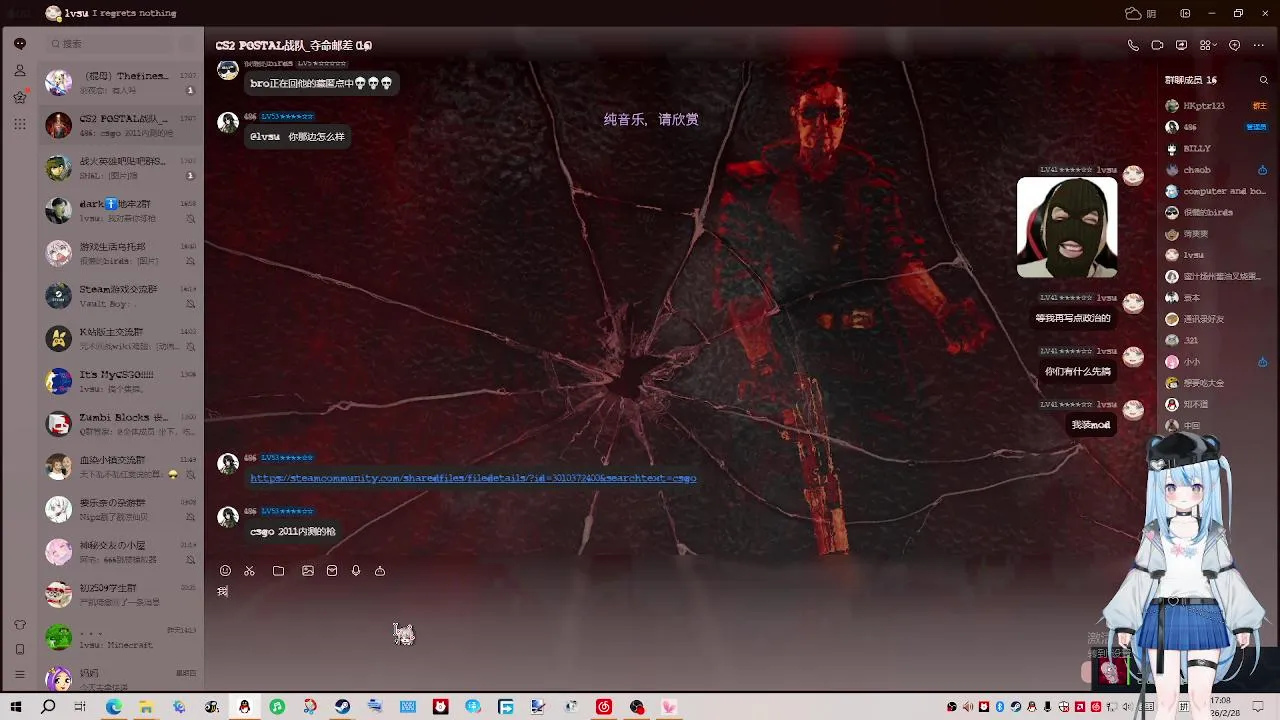Open the dark地牢2群 conversation

121,210
